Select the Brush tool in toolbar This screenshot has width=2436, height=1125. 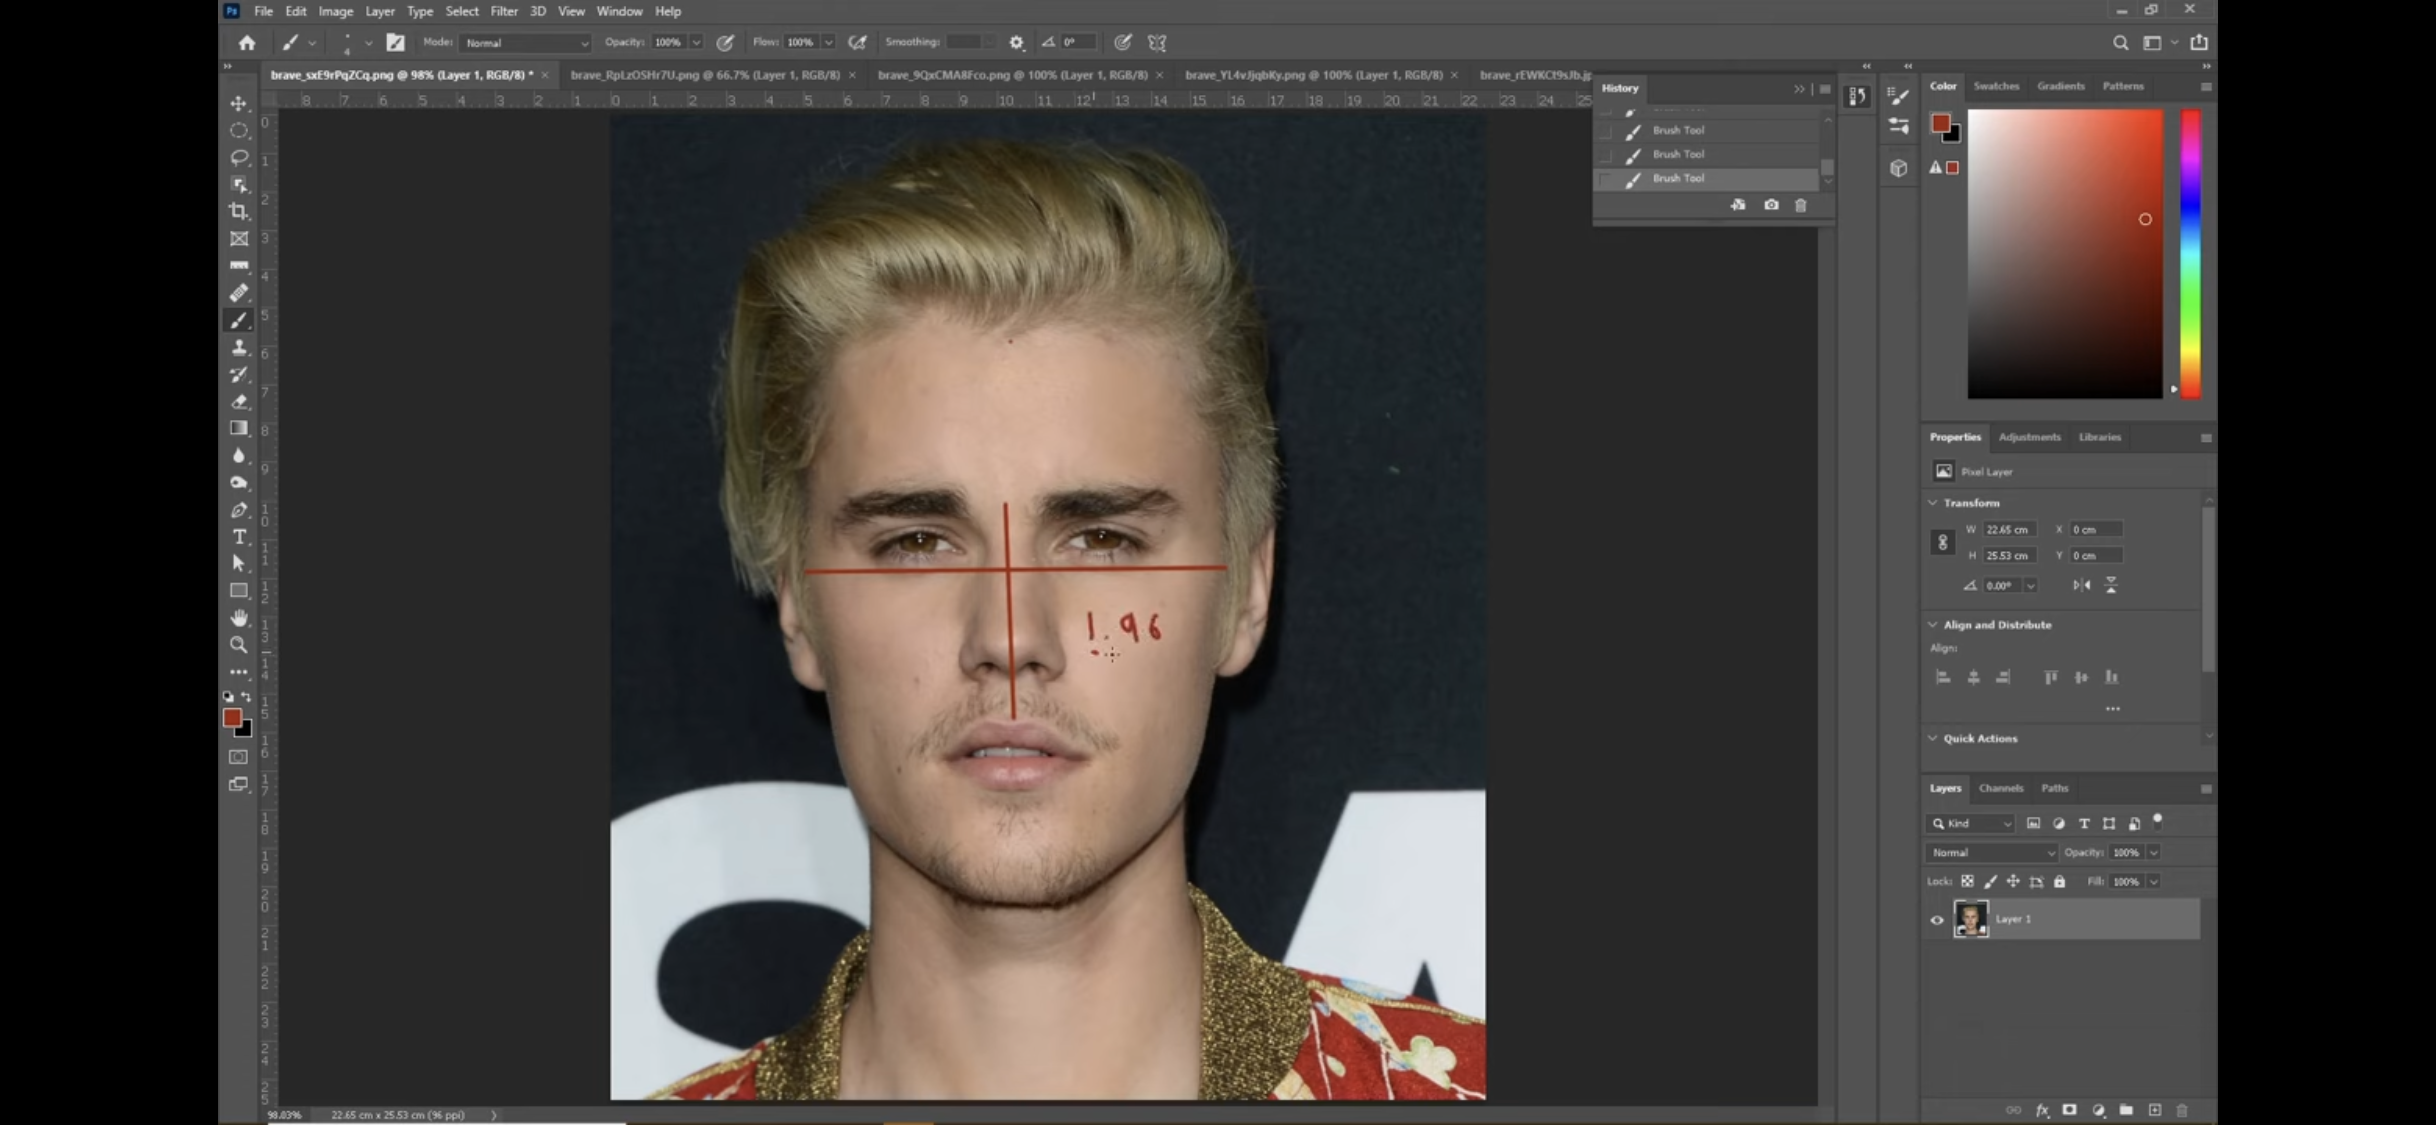click(239, 320)
